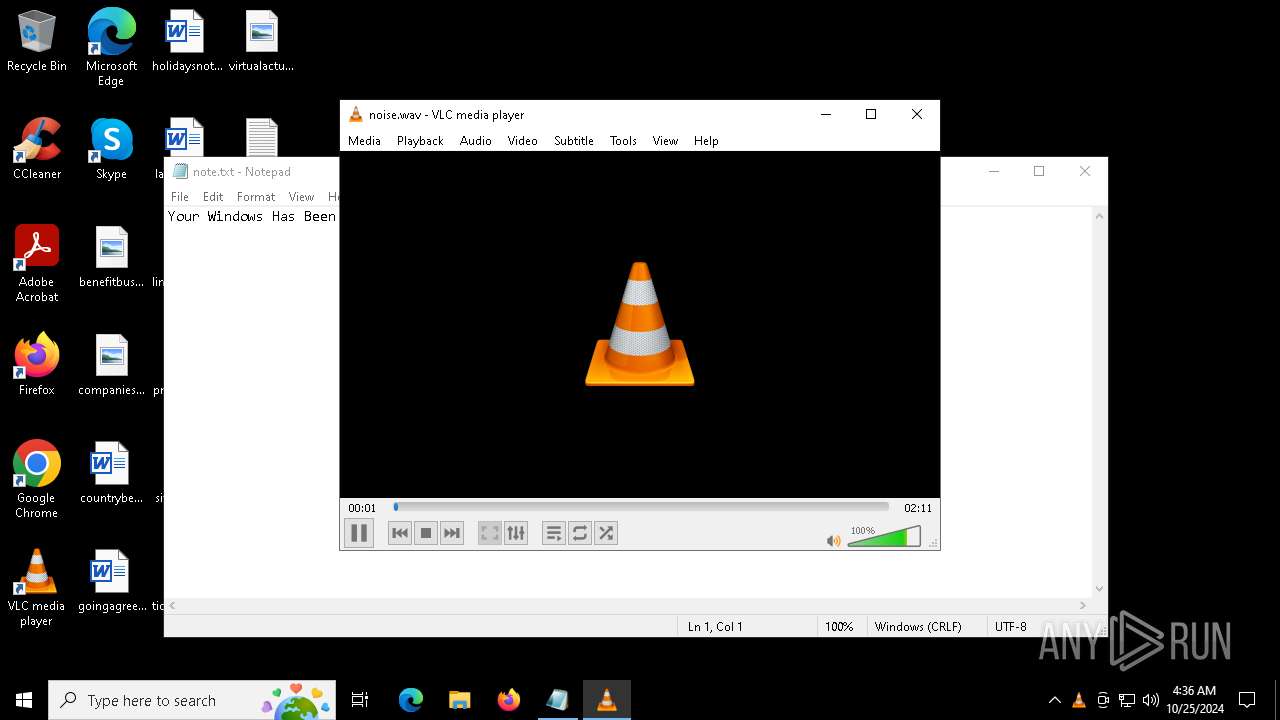Toggle VLC fullscreen mode

490,533
